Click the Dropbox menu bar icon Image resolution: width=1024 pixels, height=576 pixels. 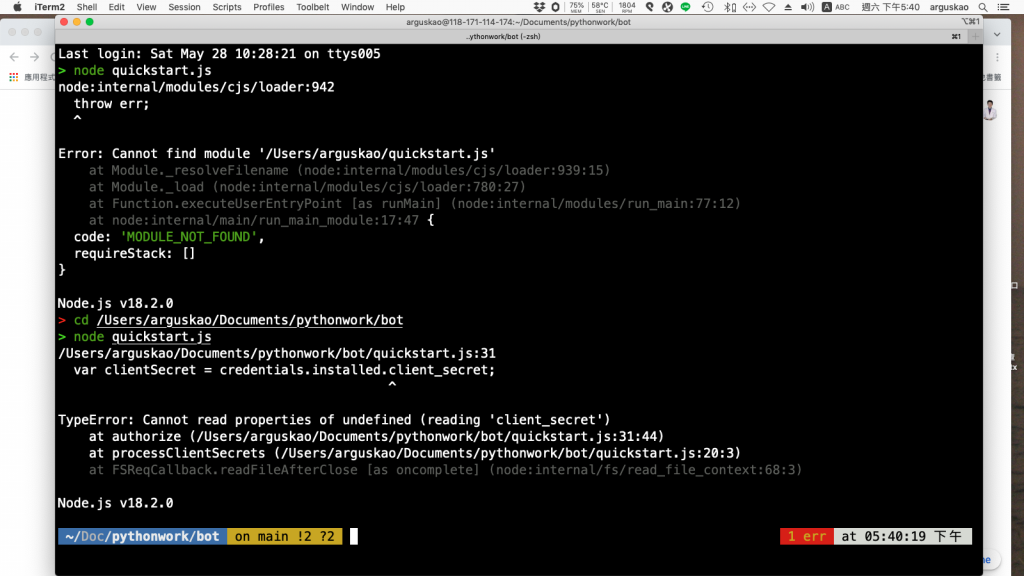(539, 7)
